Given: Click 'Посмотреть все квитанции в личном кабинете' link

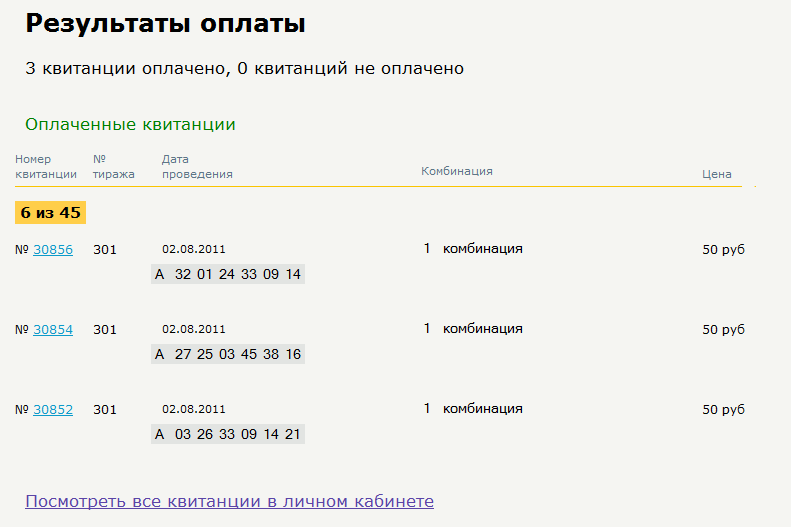Looking at the screenshot, I should tap(229, 501).
